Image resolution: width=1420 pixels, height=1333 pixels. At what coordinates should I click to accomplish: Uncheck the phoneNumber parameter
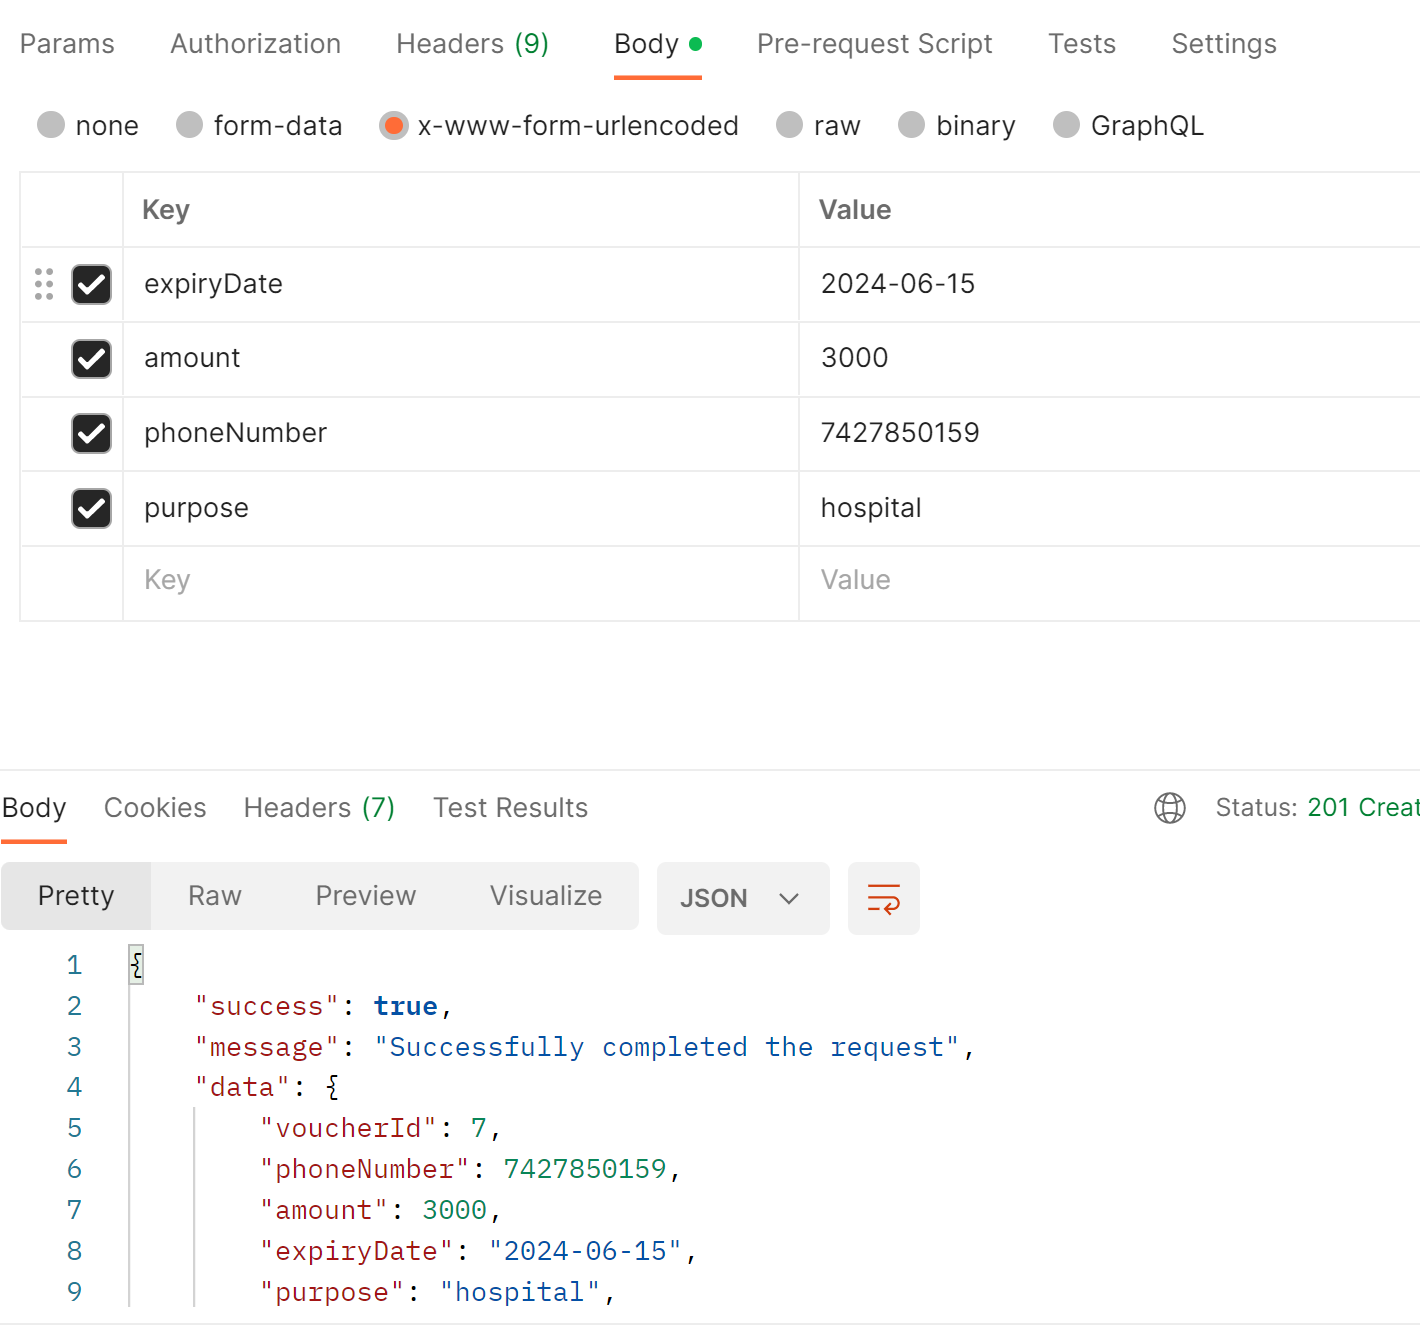point(91,433)
